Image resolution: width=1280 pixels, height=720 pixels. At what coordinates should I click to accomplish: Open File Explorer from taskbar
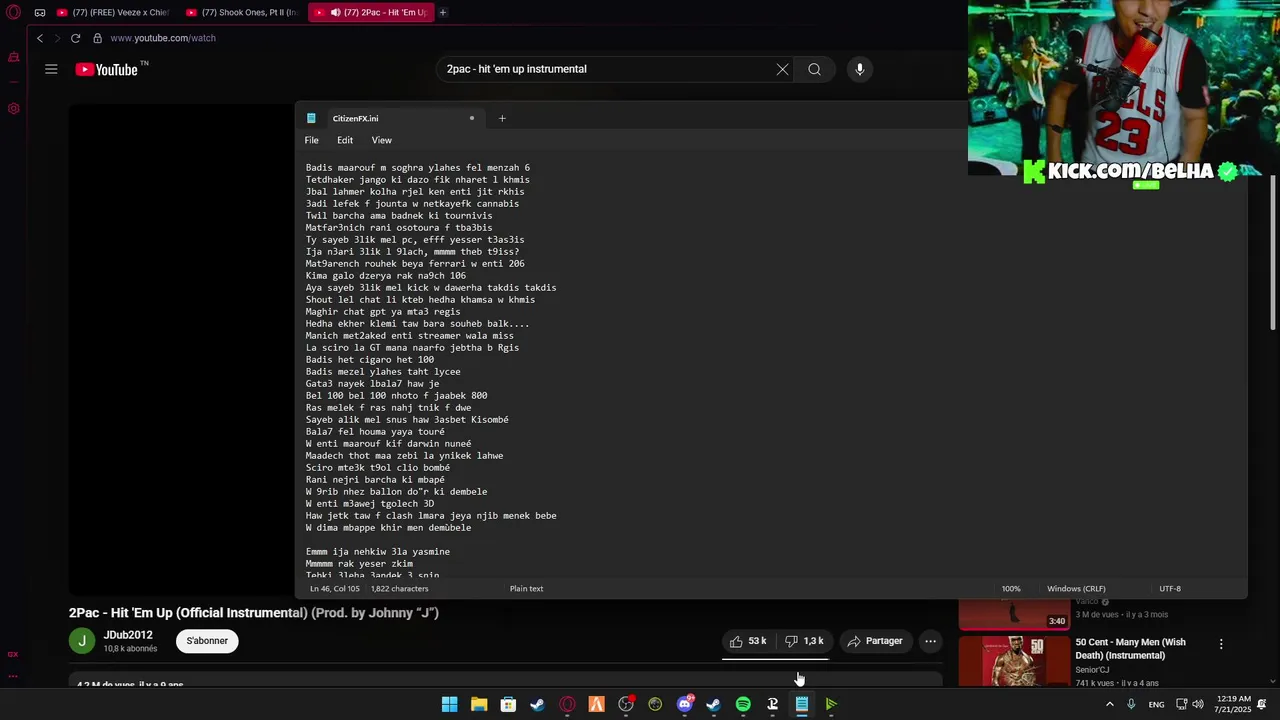[x=479, y=704]
